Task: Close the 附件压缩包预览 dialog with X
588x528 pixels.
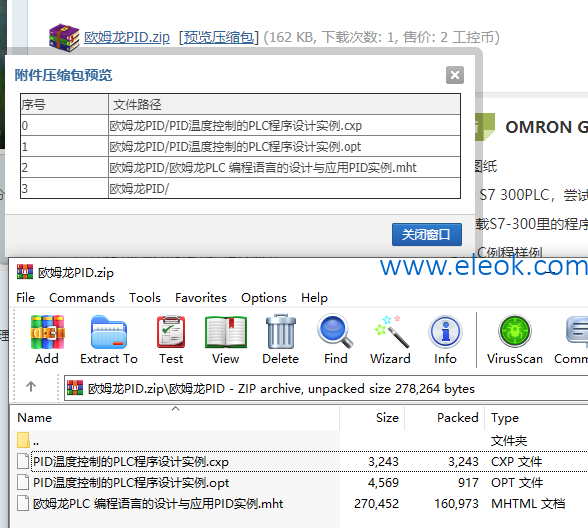Action: click(x=455, y=75)
